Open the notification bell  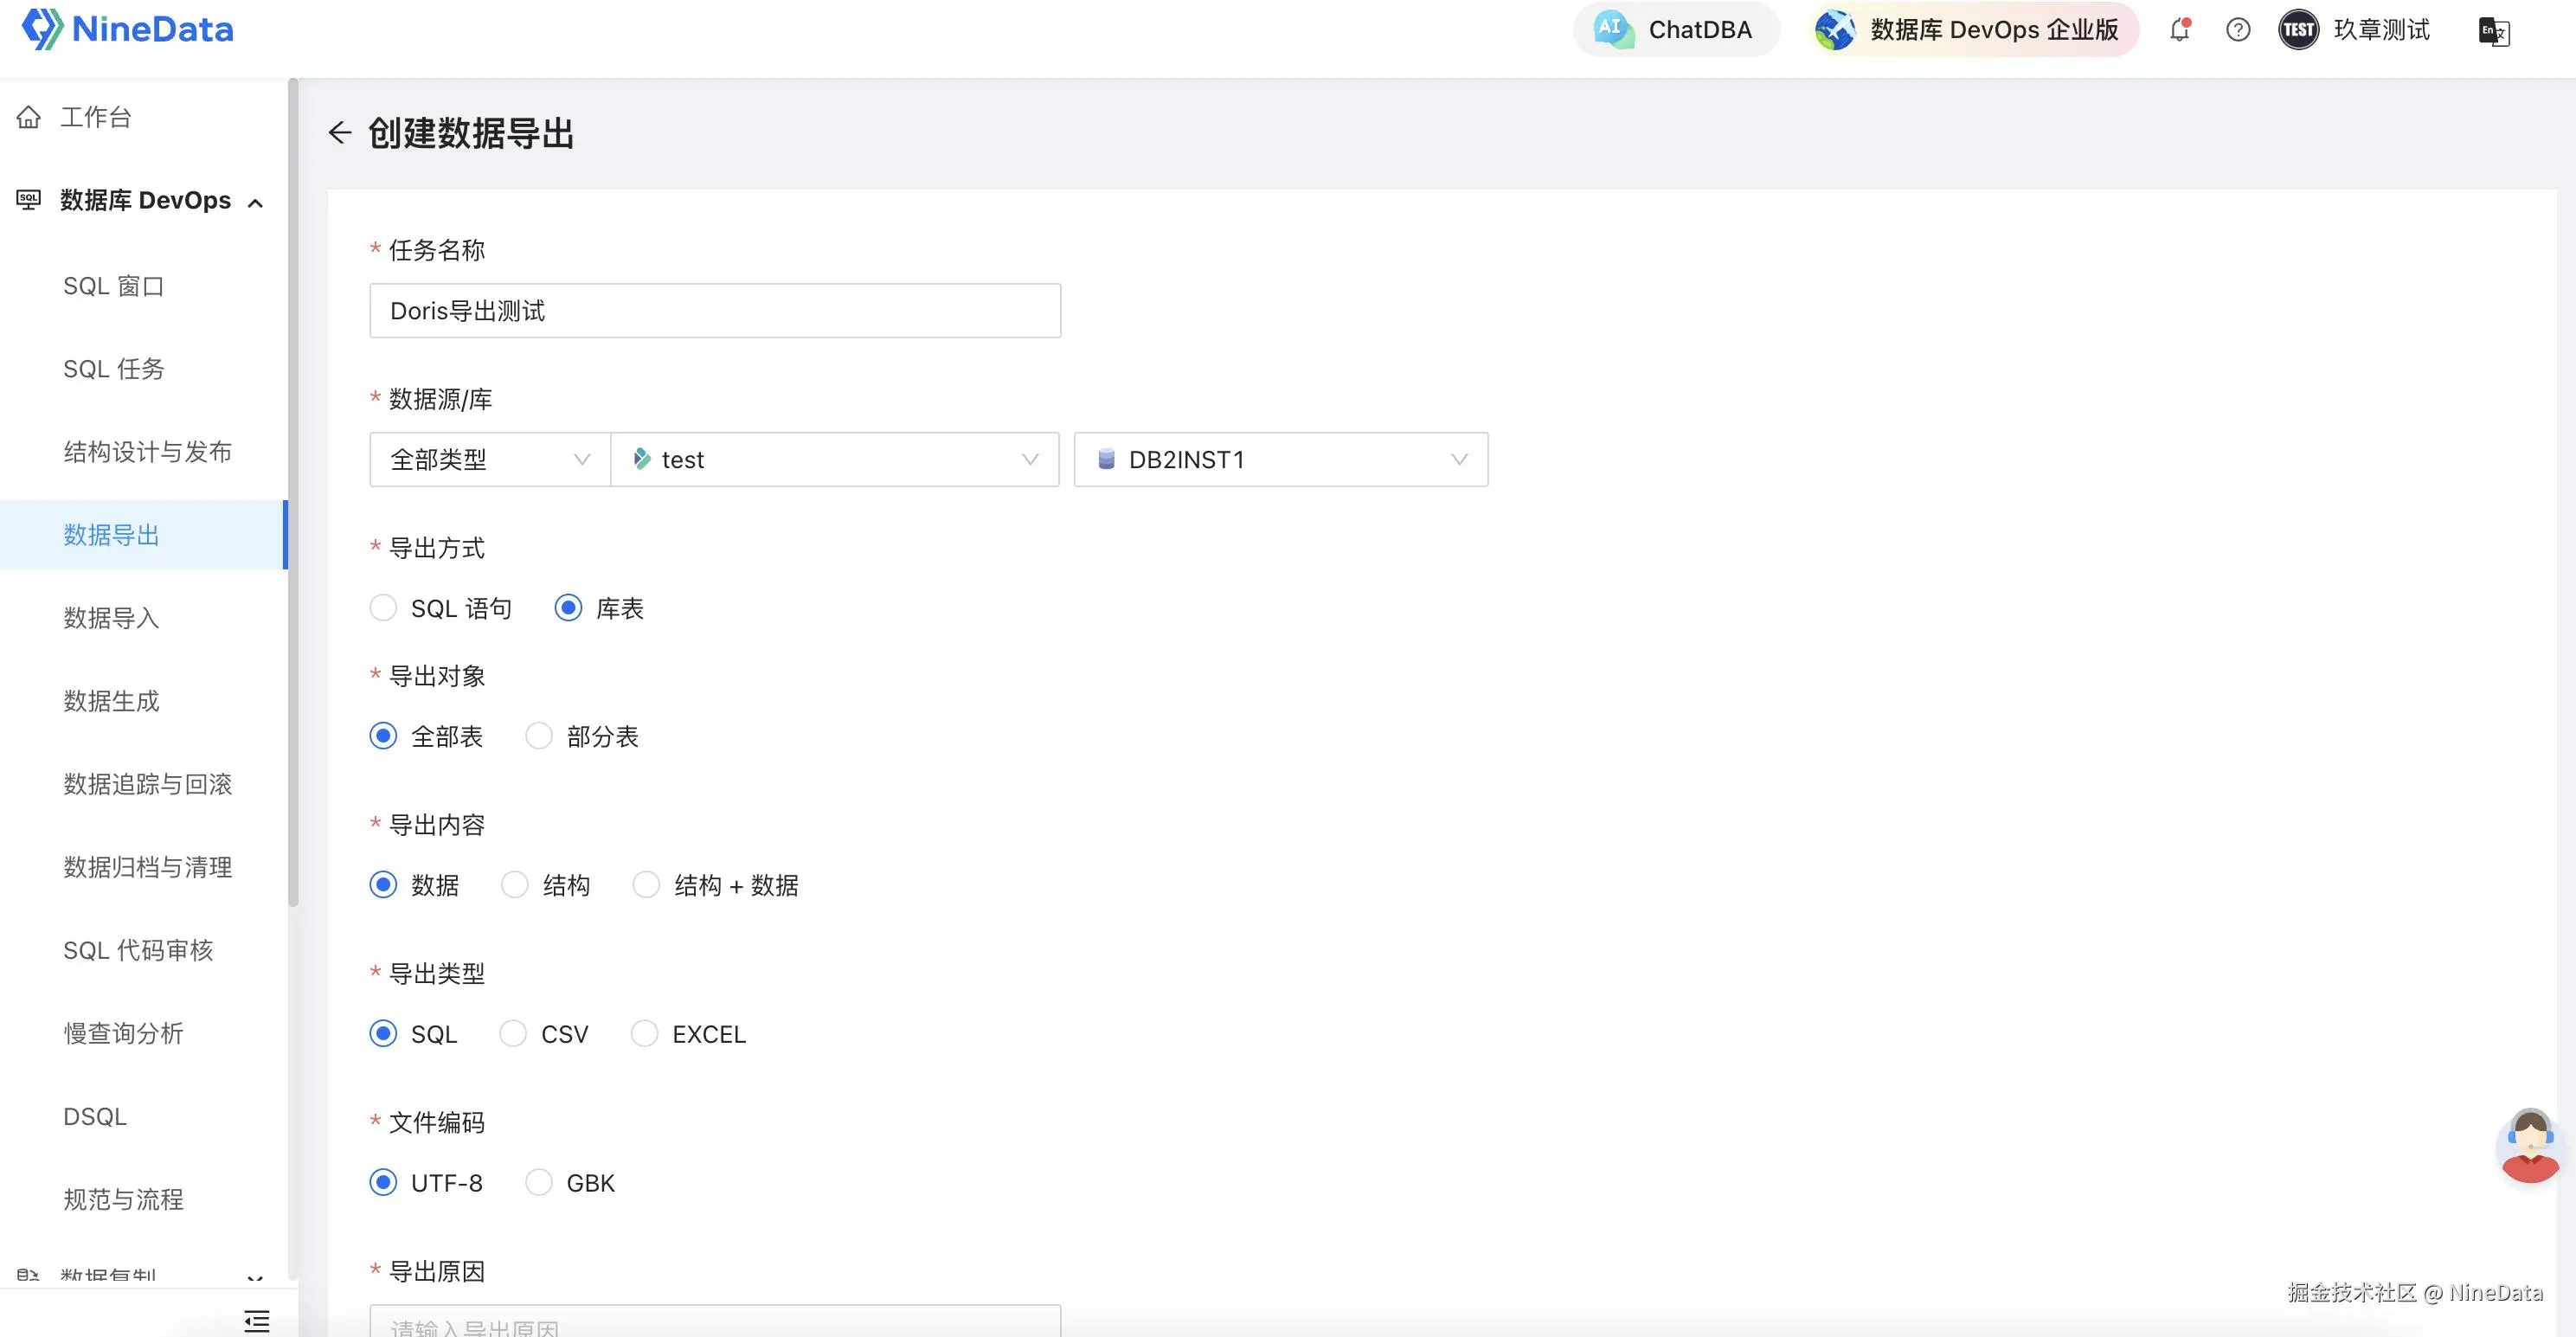(2180, 30)
